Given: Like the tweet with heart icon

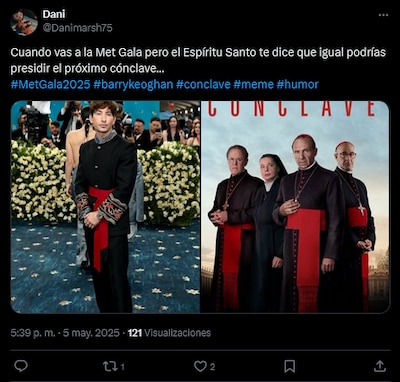Looking at the screenshot, I should pos(200,367).
